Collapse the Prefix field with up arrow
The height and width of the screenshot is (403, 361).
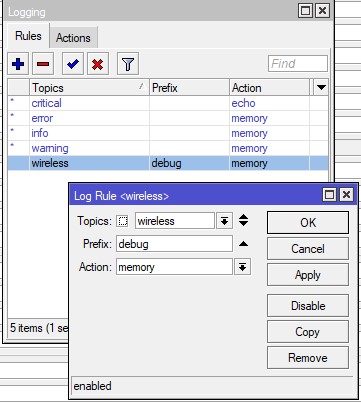[244, 244]
